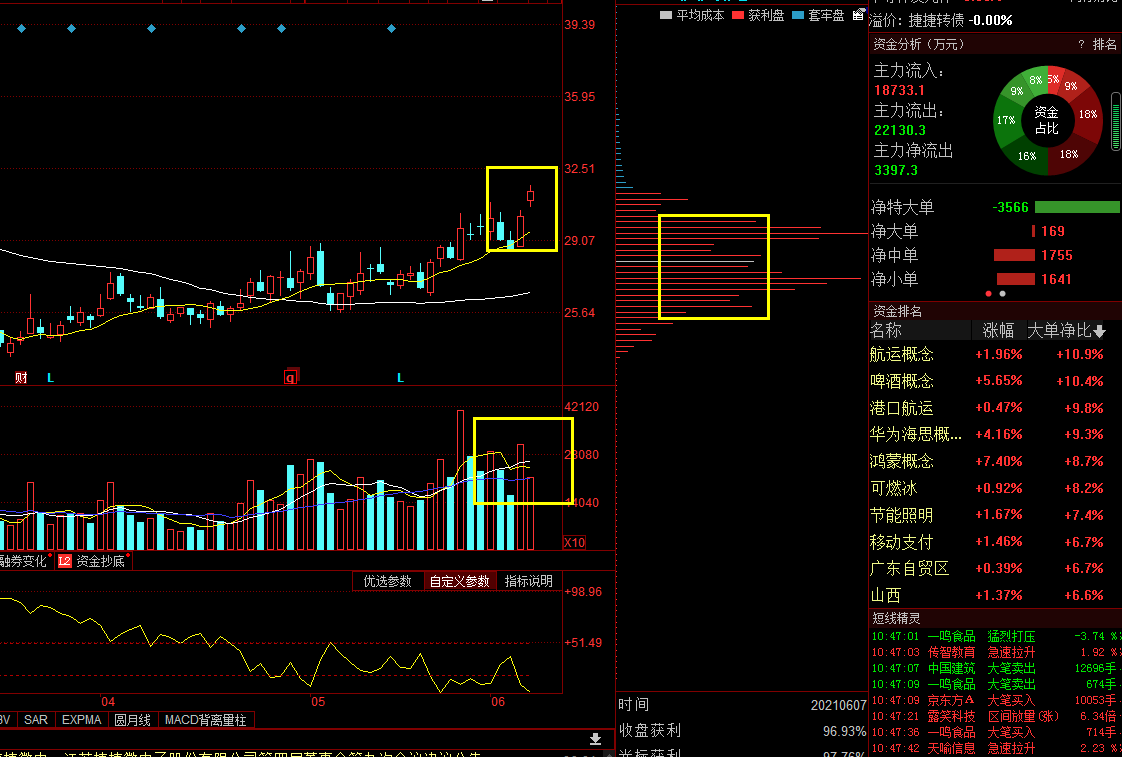This screenshot has width=1122, height=757.
Task: Open the 港口航运 row
Action: point(995,408)
